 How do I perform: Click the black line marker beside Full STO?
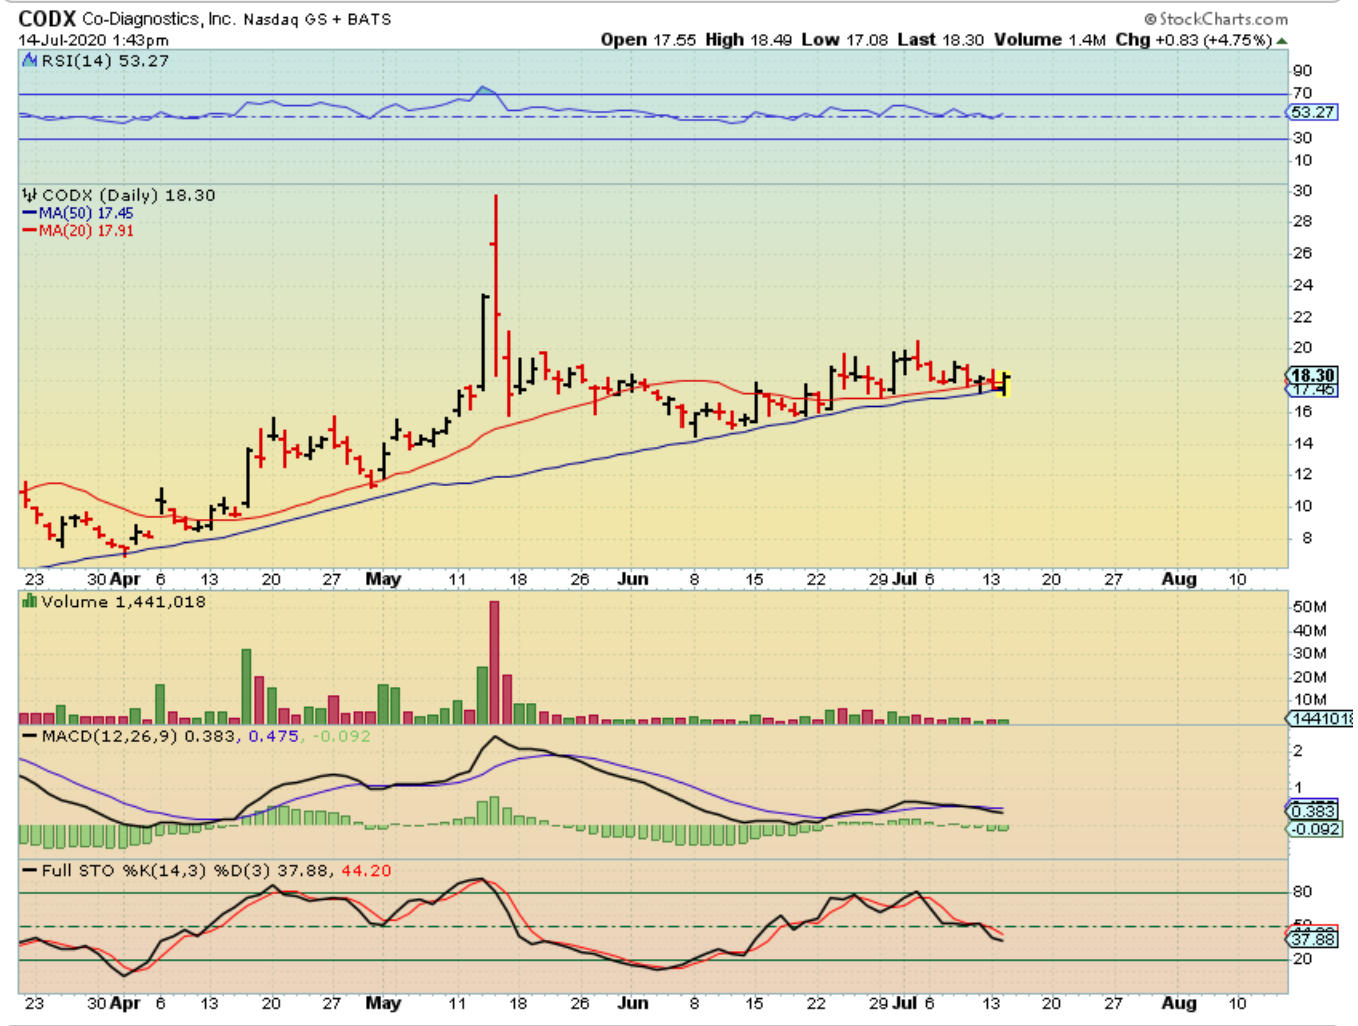click(x=30, y=872)
